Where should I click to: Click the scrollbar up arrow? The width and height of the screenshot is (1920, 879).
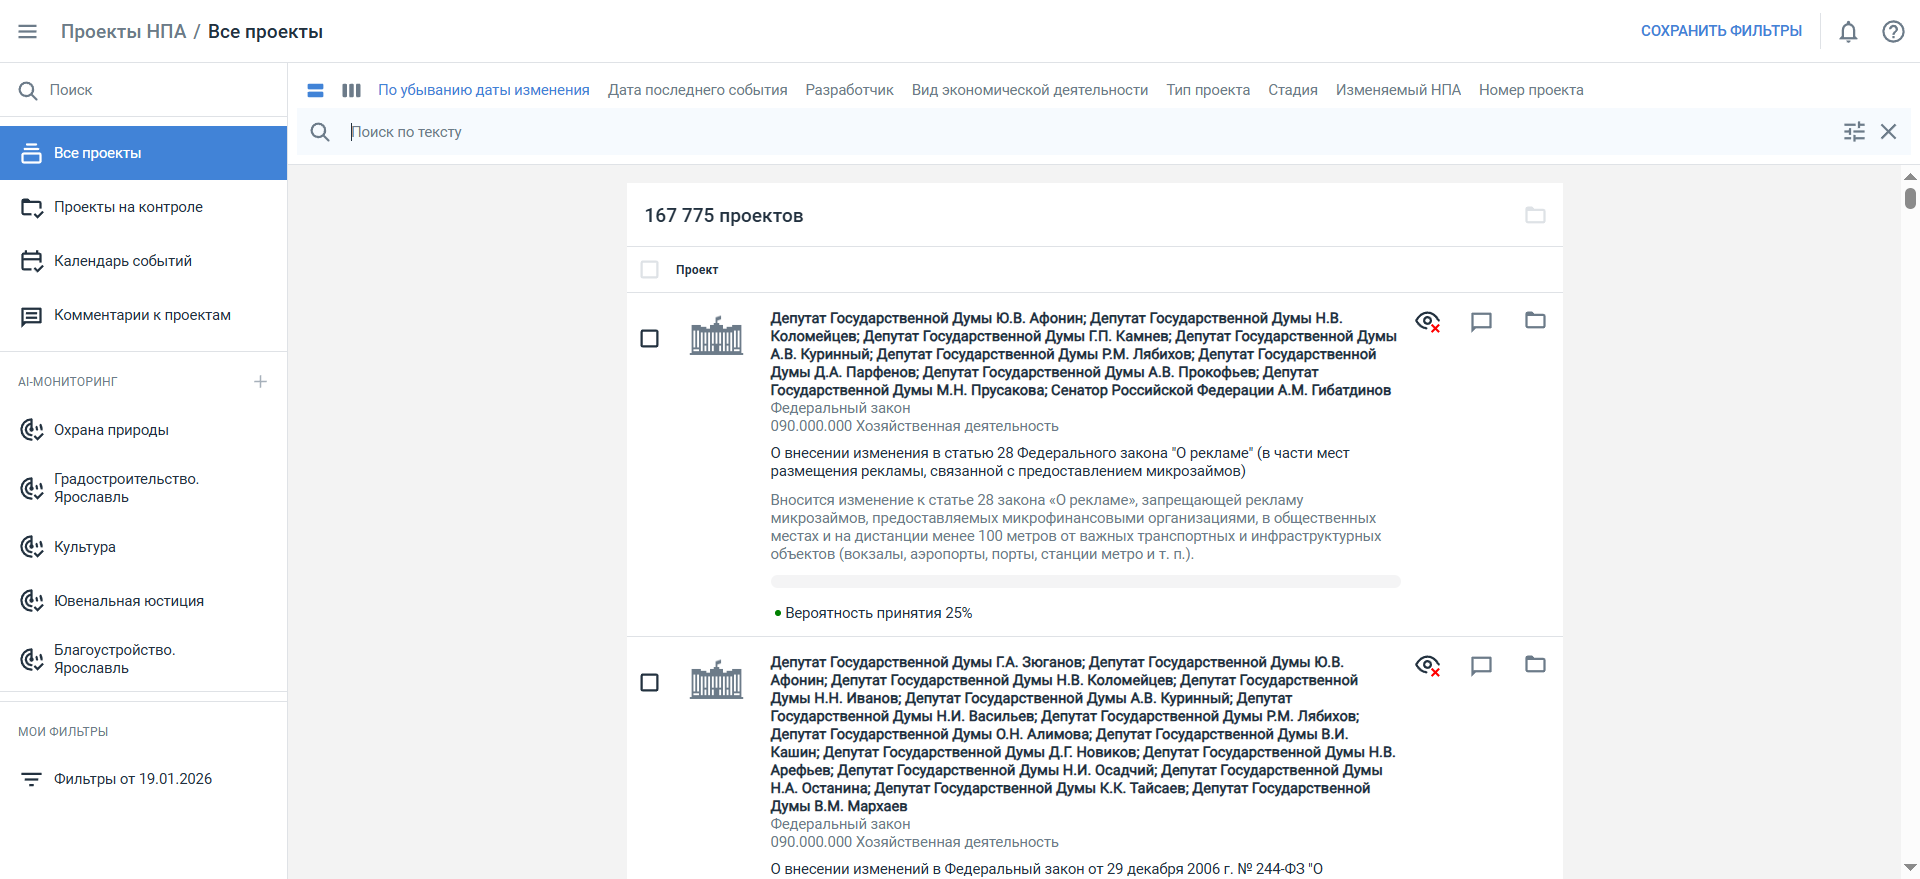[1910, 176]
